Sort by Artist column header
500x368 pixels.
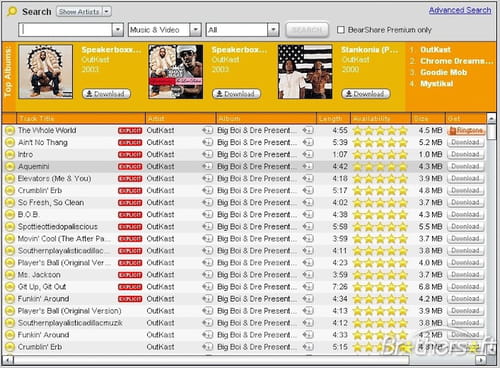(x=180, y=118)
